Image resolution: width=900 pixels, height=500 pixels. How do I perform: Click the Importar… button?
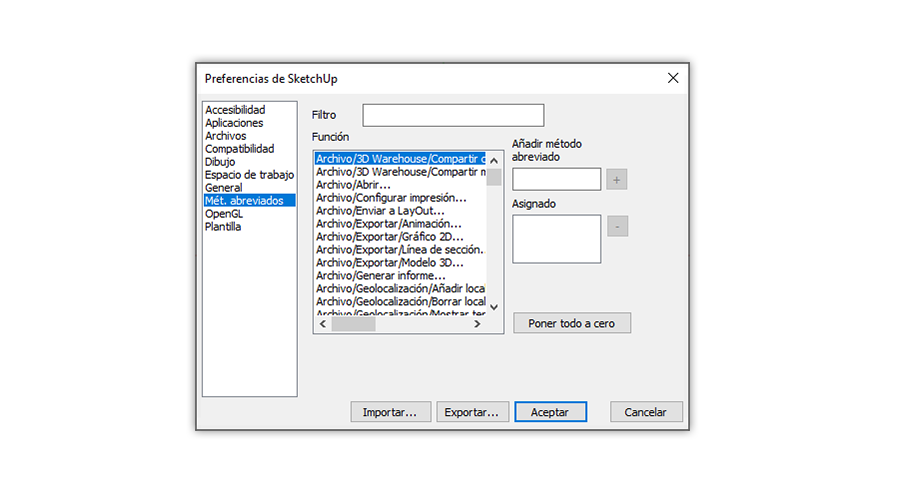pos(390,412)
